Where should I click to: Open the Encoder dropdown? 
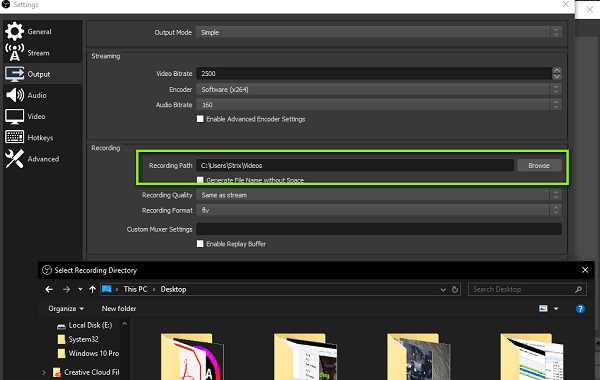[379, 90]
